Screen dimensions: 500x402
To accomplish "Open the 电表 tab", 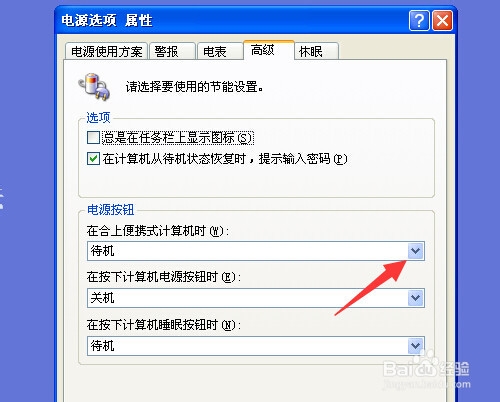I will coord(220,52).
